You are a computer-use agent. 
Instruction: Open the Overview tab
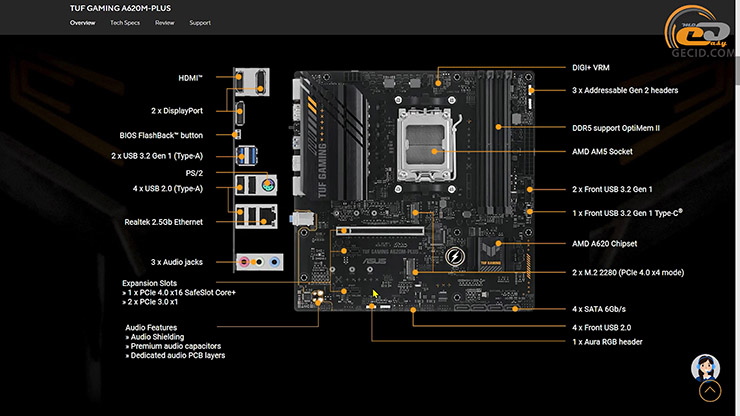(x=82, y=23)
